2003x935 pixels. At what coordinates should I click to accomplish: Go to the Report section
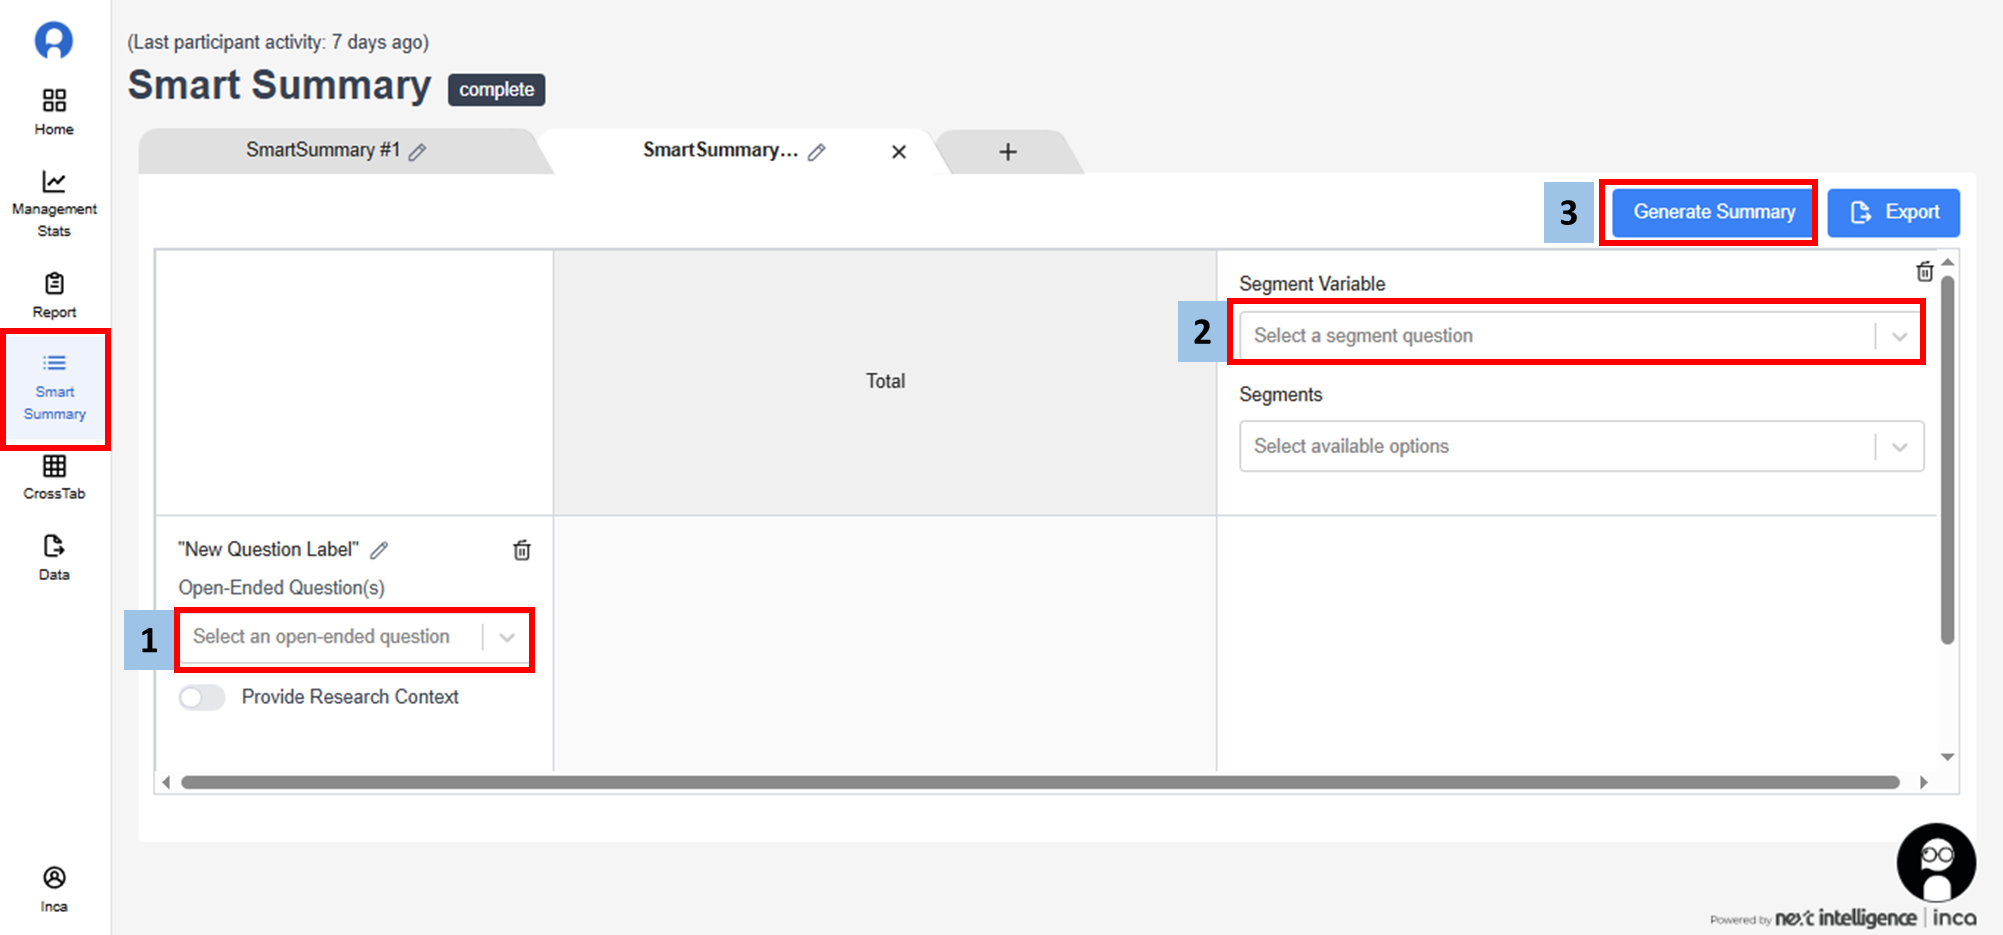(54, 295)
